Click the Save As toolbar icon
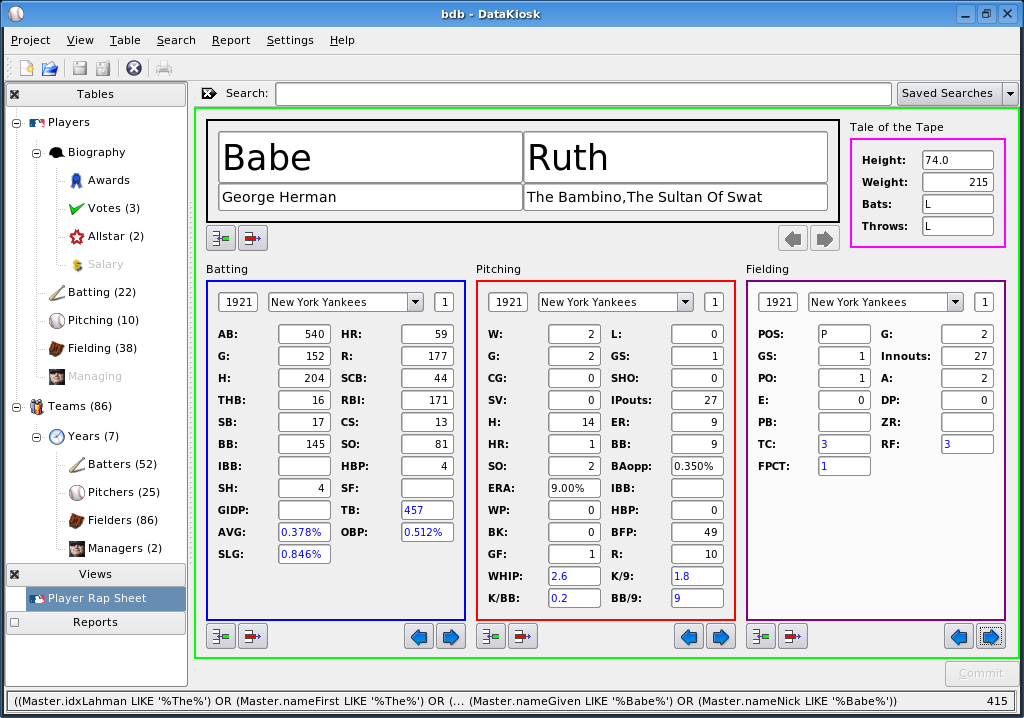 tap(103, 68)
